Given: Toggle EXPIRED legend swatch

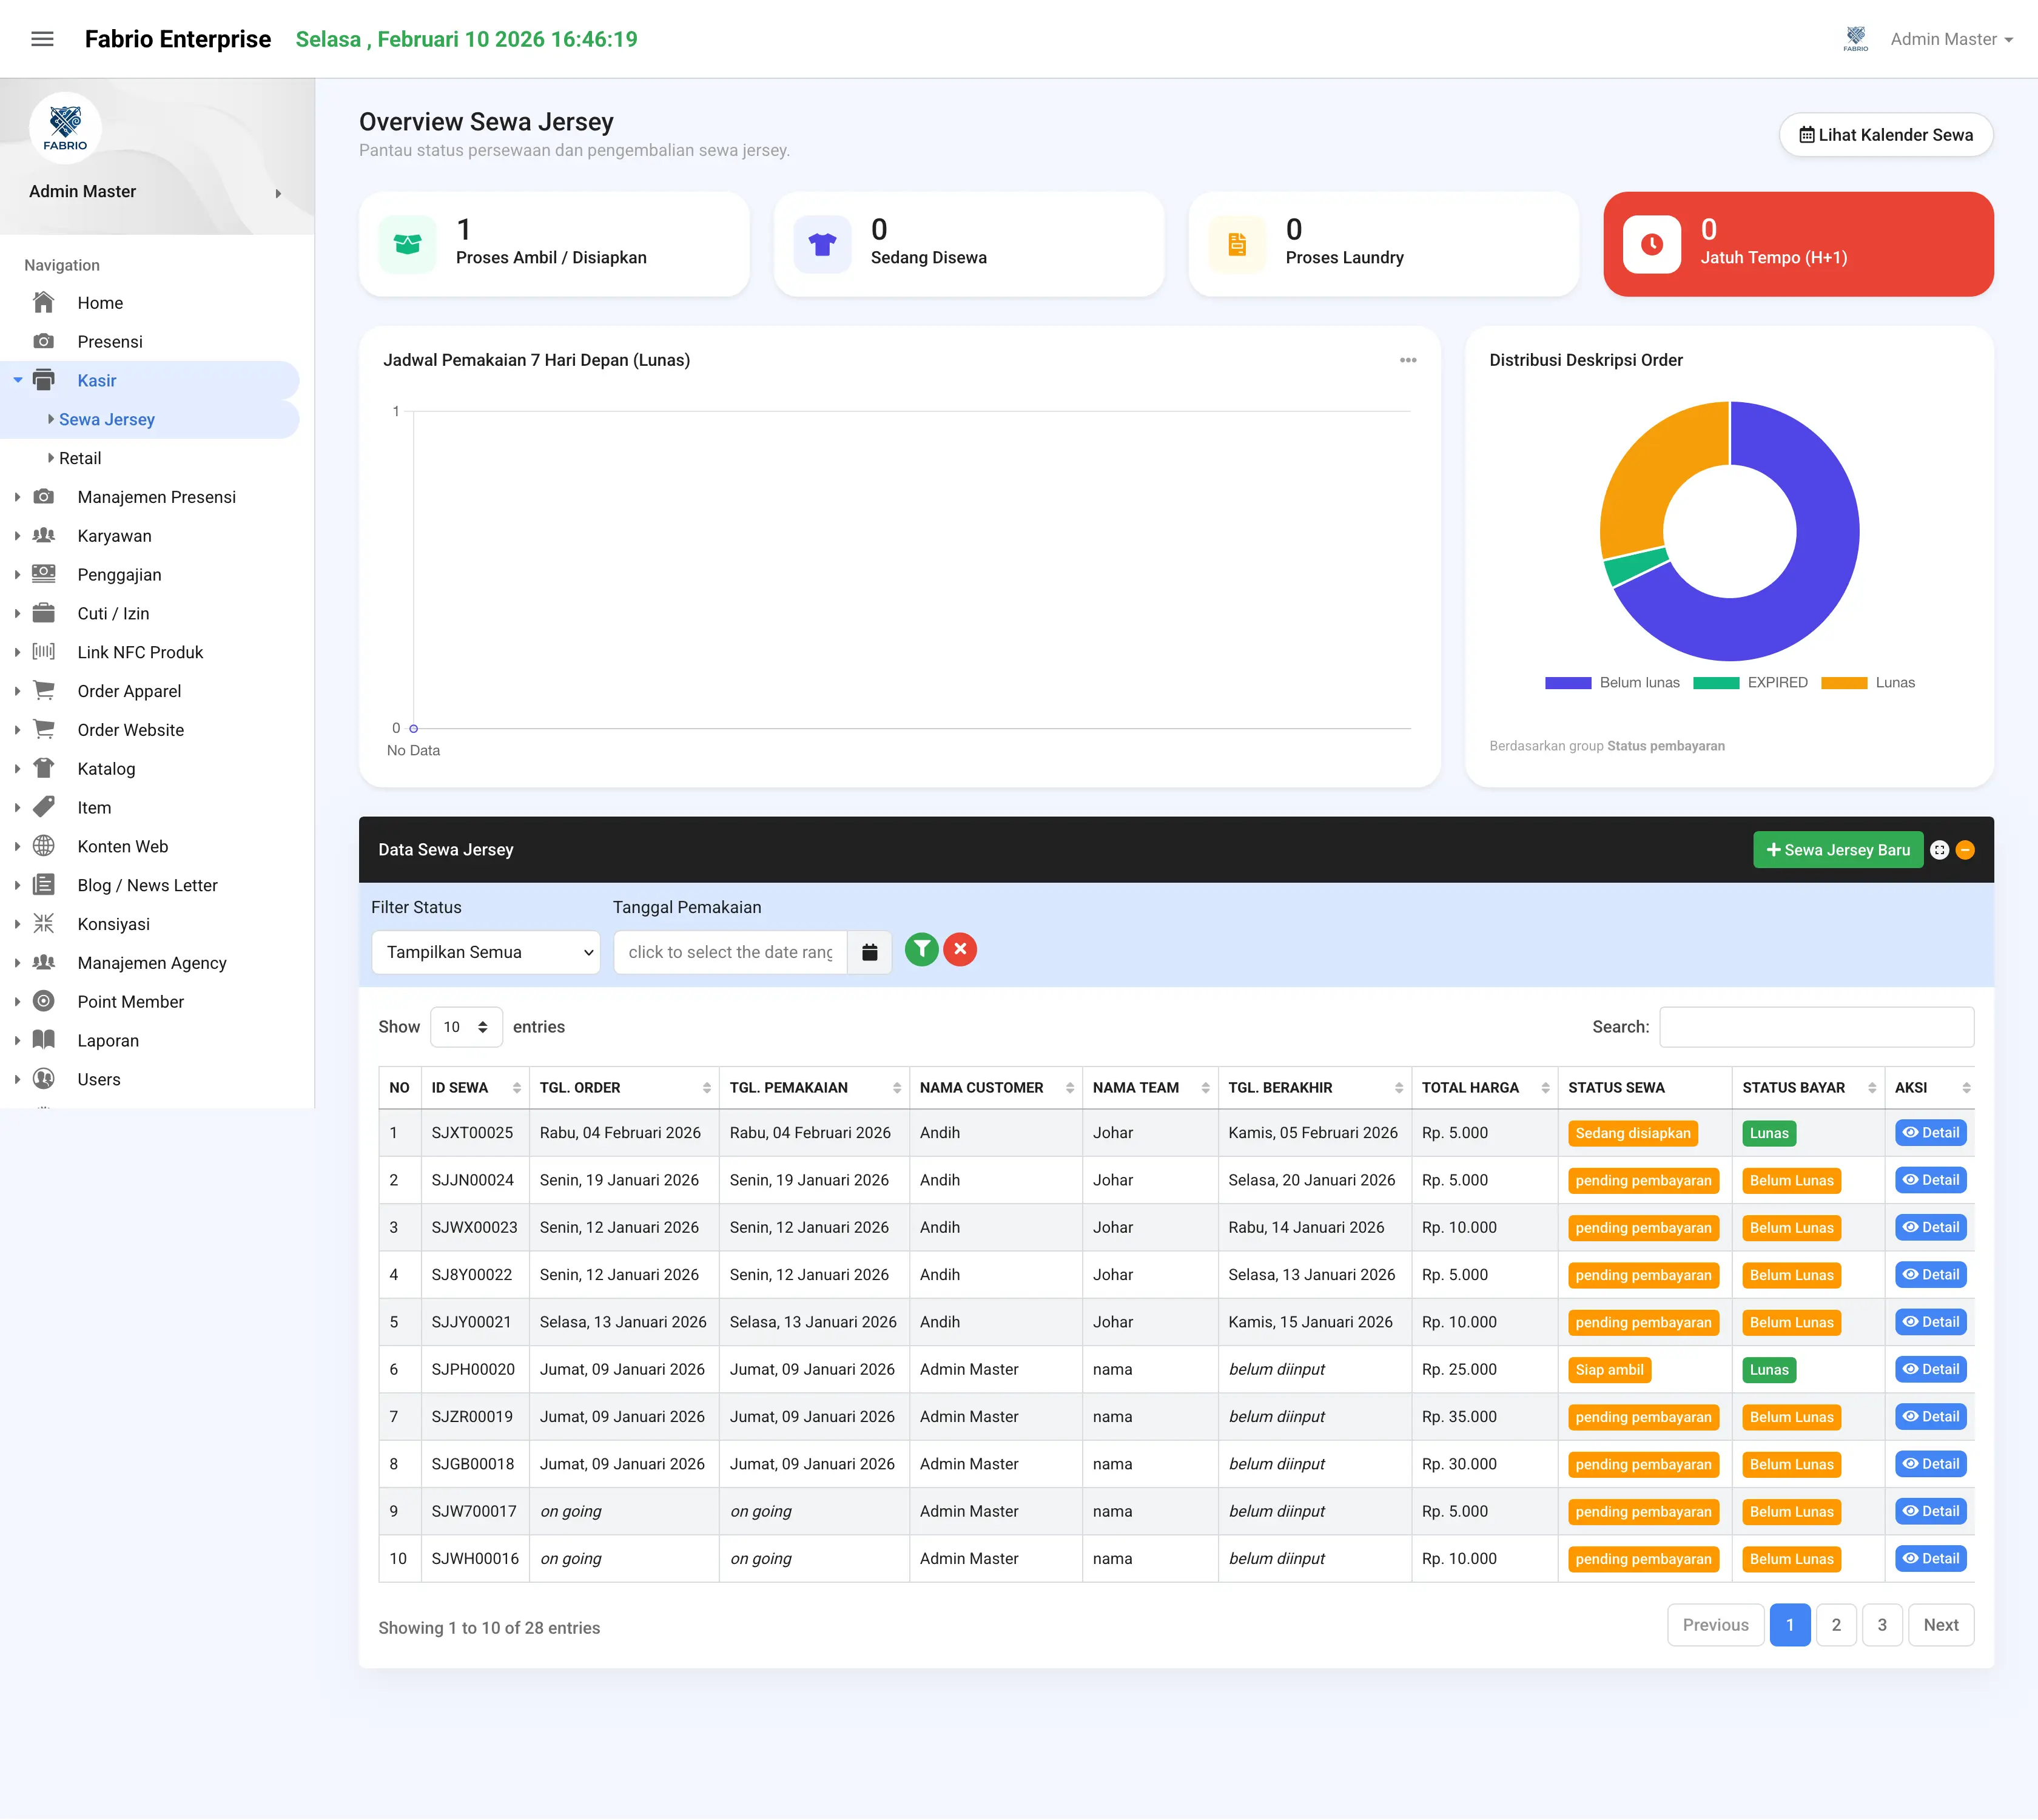Looking at the screenshot, I should tap(1716, 683).
